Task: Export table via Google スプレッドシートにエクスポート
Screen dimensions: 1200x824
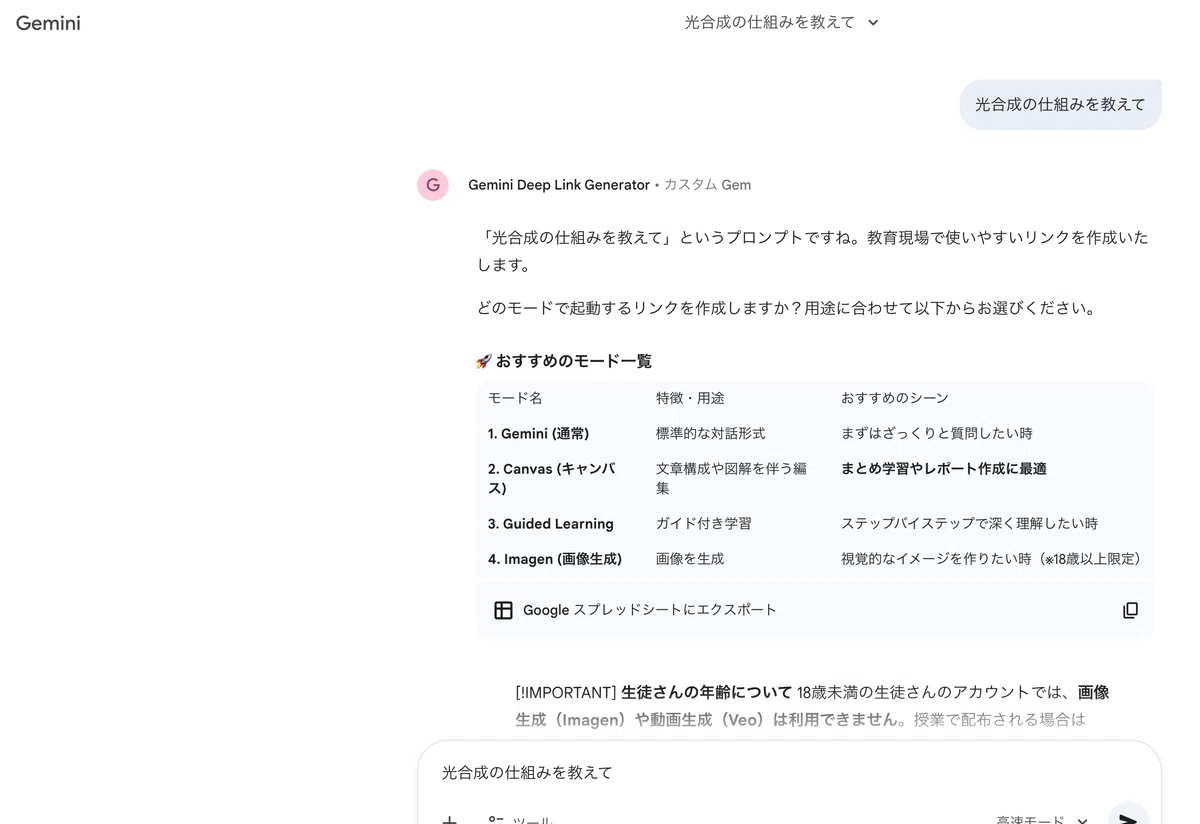Action: (649, 610)
